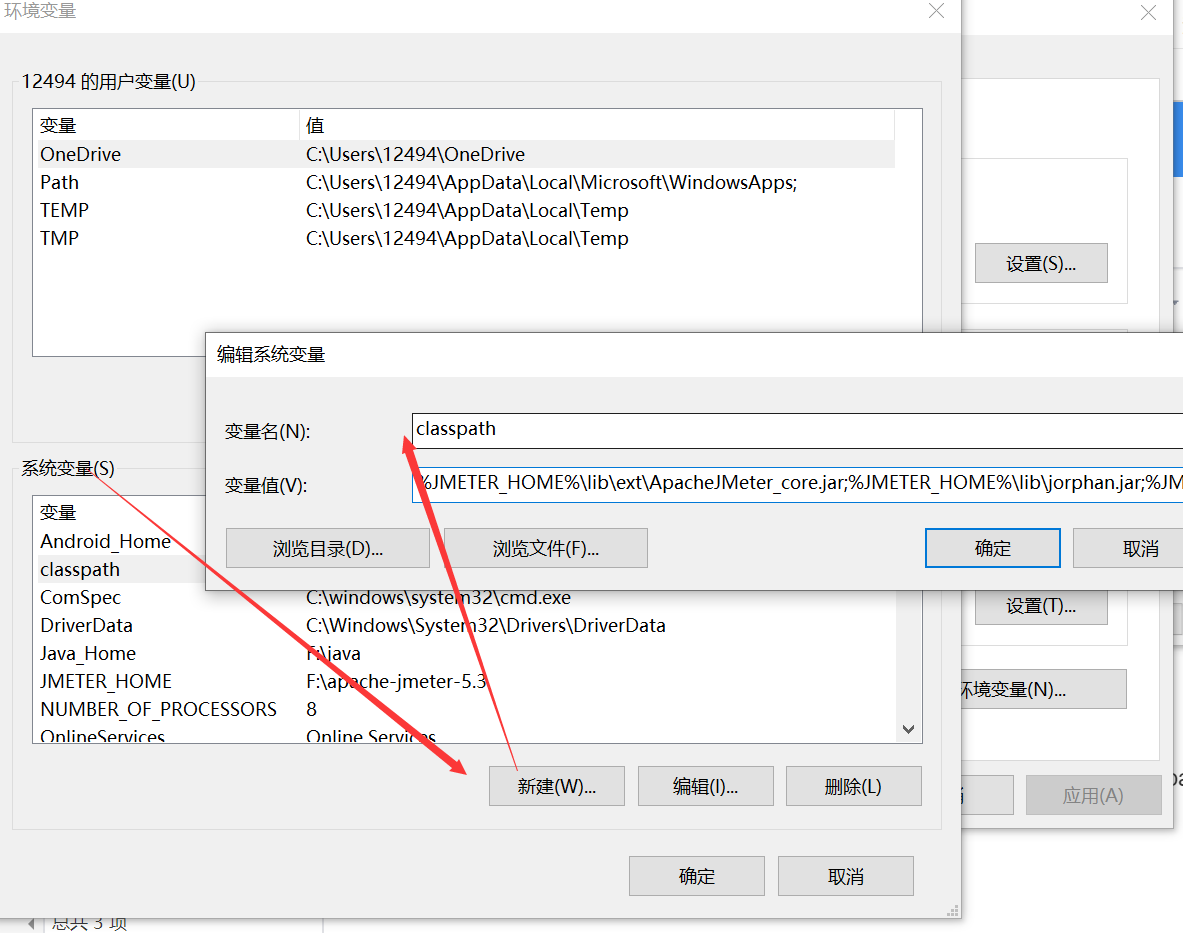The width and height of the screenshot is (1183, 933).
Task: Click the 浏览目录(D) button
Action: [328, 547]
